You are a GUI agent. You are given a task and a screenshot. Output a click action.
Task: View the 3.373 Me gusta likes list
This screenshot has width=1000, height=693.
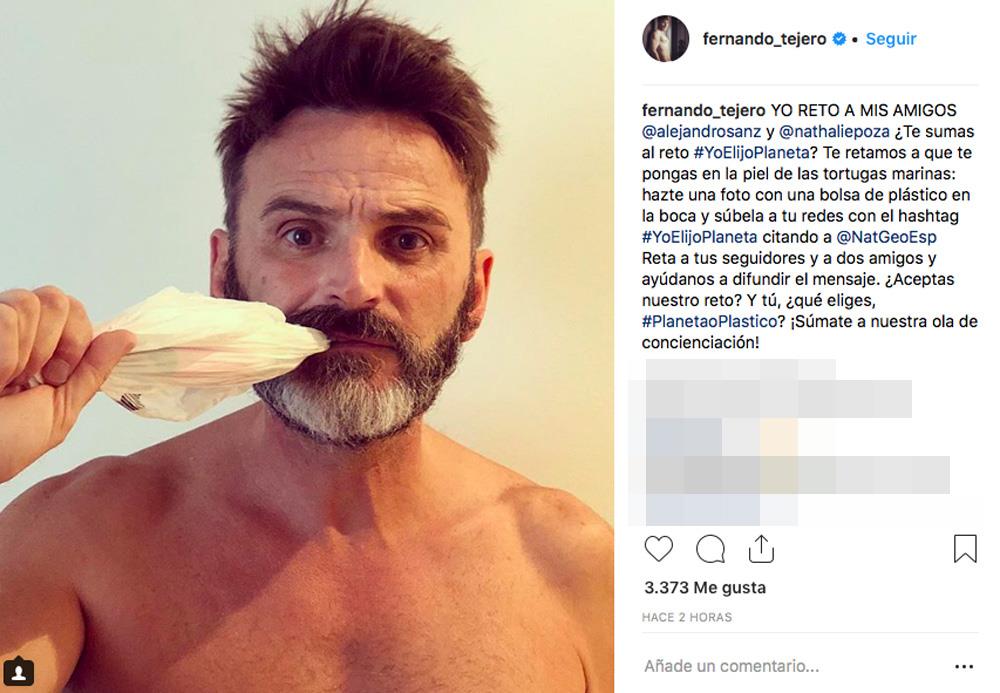tap(705, 587)
